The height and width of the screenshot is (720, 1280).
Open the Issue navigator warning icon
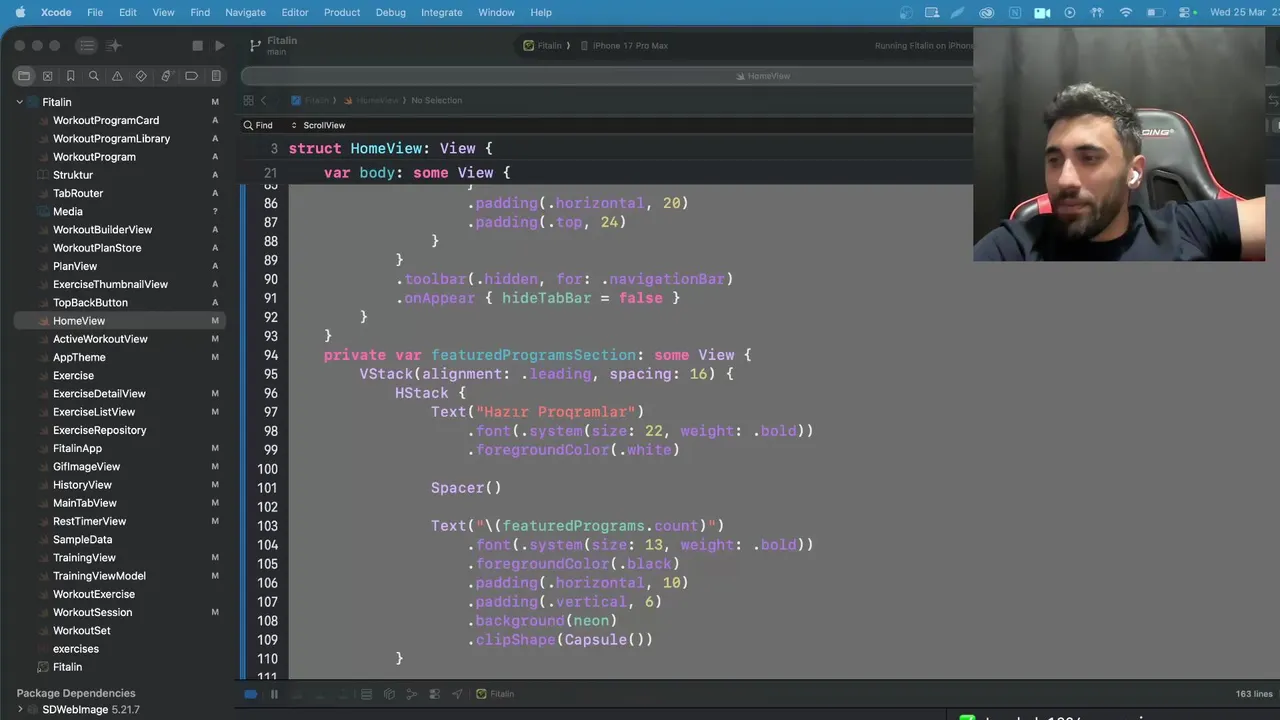(x=117, y=76)
